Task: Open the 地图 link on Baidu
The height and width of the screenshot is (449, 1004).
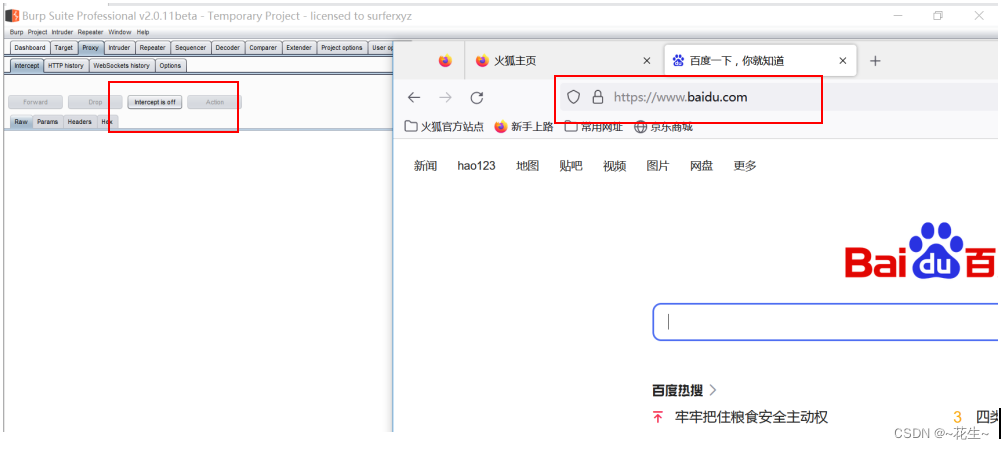Action: click(528, 166)
